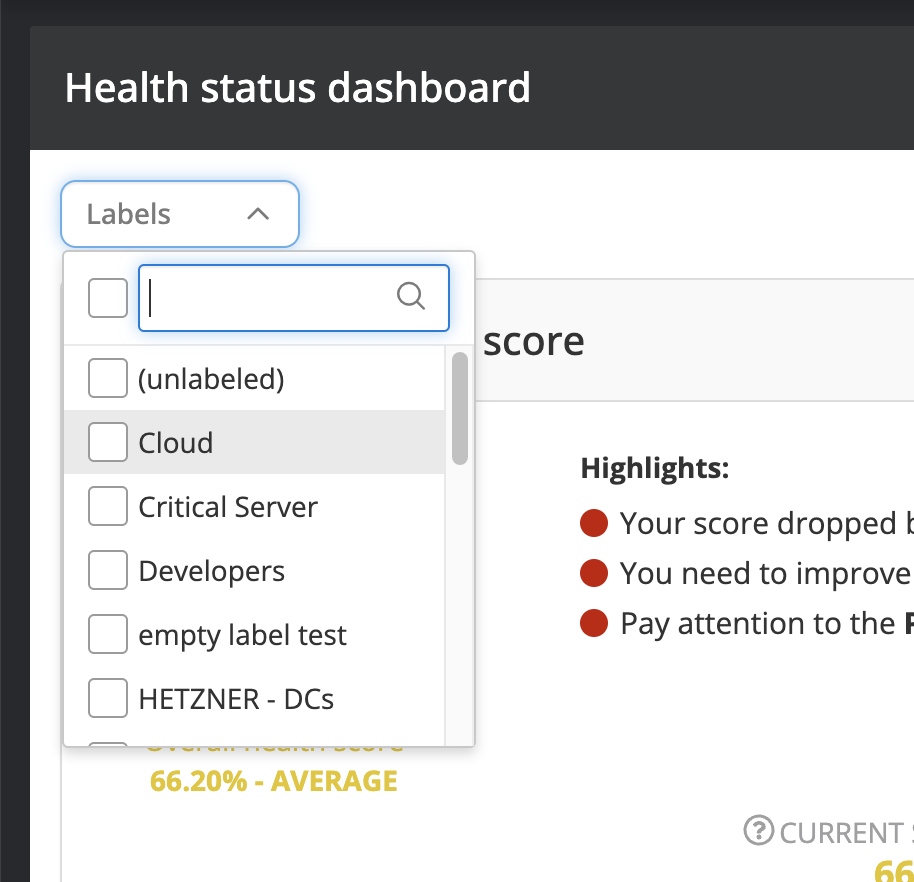Check the empty label test checkbox

point(108,635)
